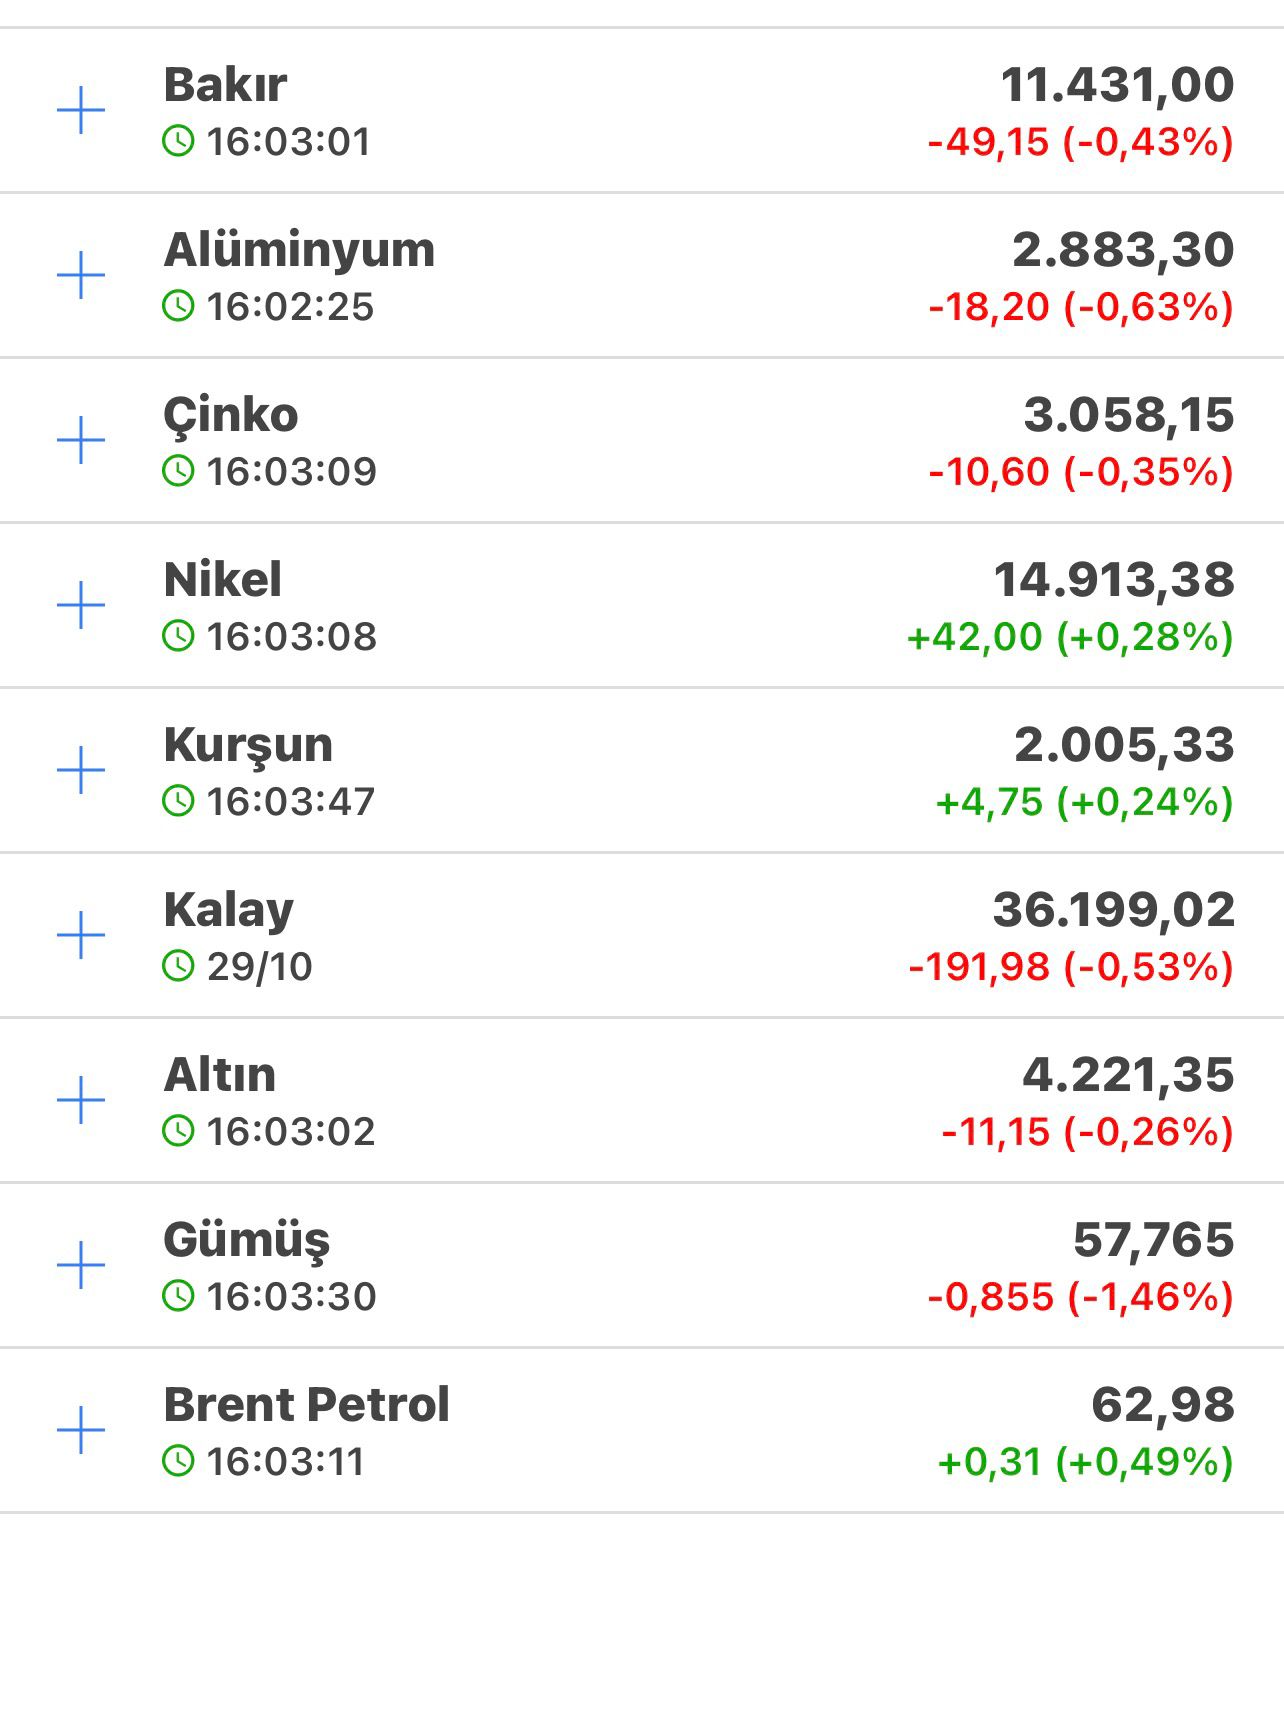Tap the clock icon under Kalay
Image resolution: width=1284 pixels, height=1715 pixels.
pos(178,966)
